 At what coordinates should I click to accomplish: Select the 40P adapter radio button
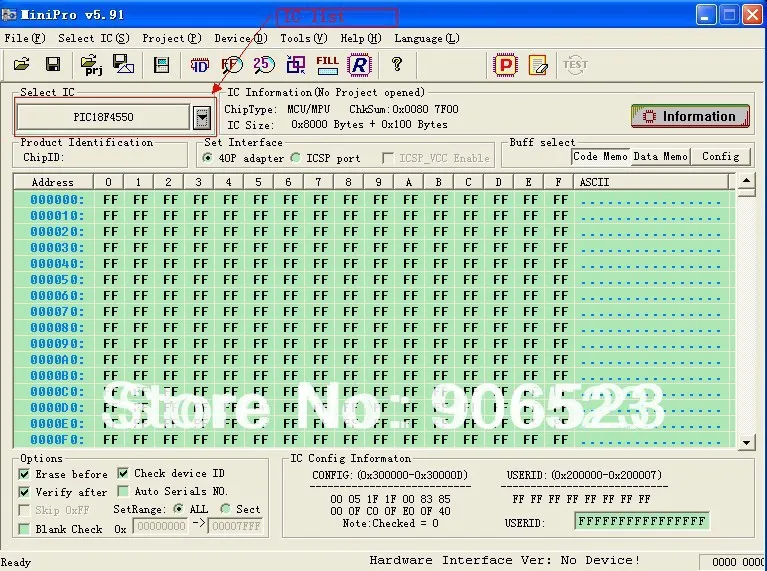(208, 158)
